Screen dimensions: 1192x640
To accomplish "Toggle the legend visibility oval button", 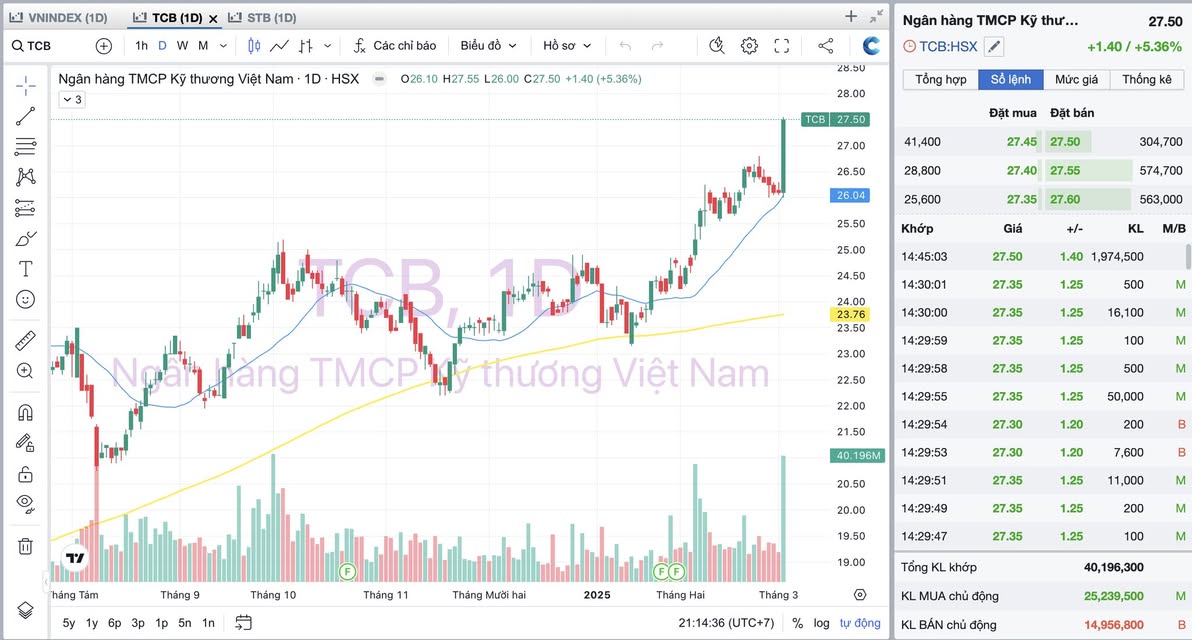I will (379, 78).
